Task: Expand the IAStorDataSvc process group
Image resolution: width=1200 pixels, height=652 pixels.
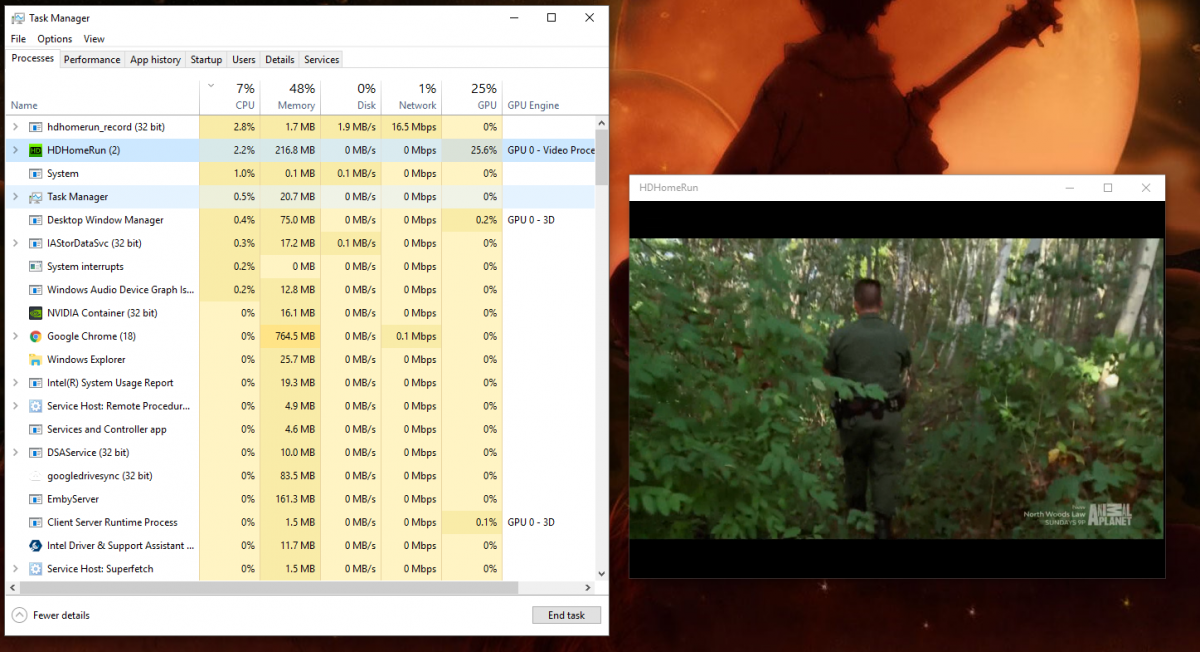Action: [15, 243]
